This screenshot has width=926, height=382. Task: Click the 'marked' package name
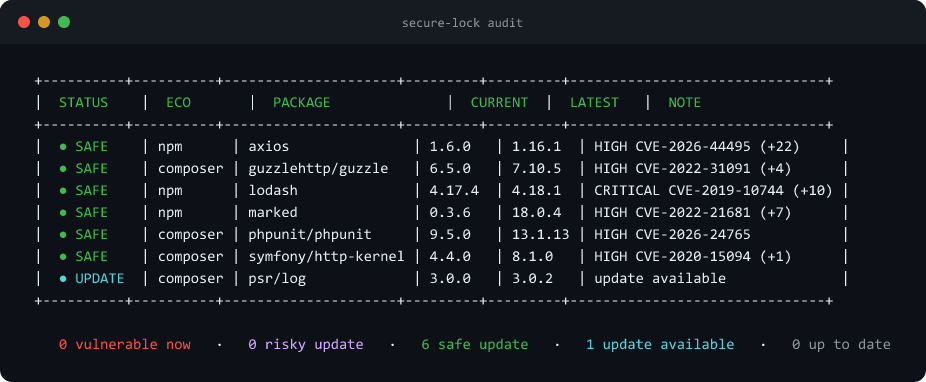[x=273, y=213]
